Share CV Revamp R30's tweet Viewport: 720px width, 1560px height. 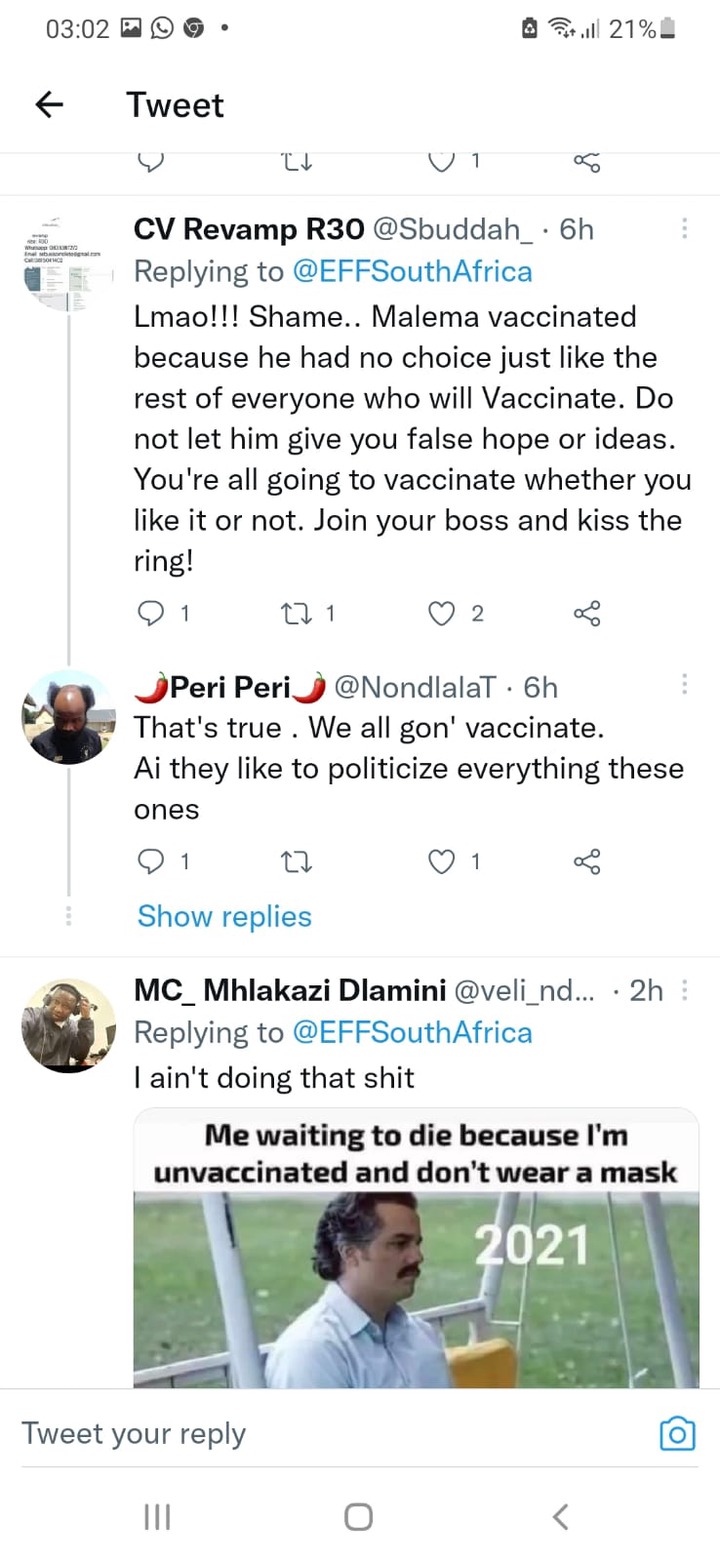587,613
